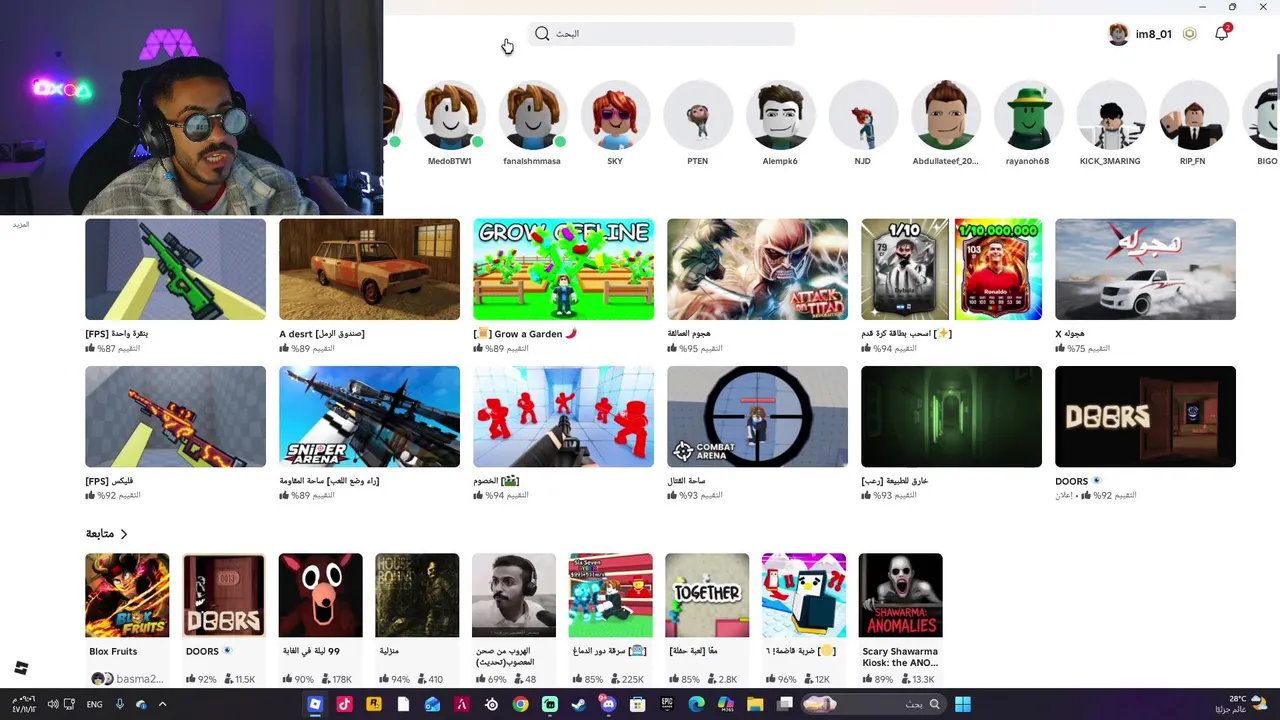Screen dimensions: 1280x720
Task: Open Rockstar Games Launcher from the taskbar
Action: tap(373, 704)
